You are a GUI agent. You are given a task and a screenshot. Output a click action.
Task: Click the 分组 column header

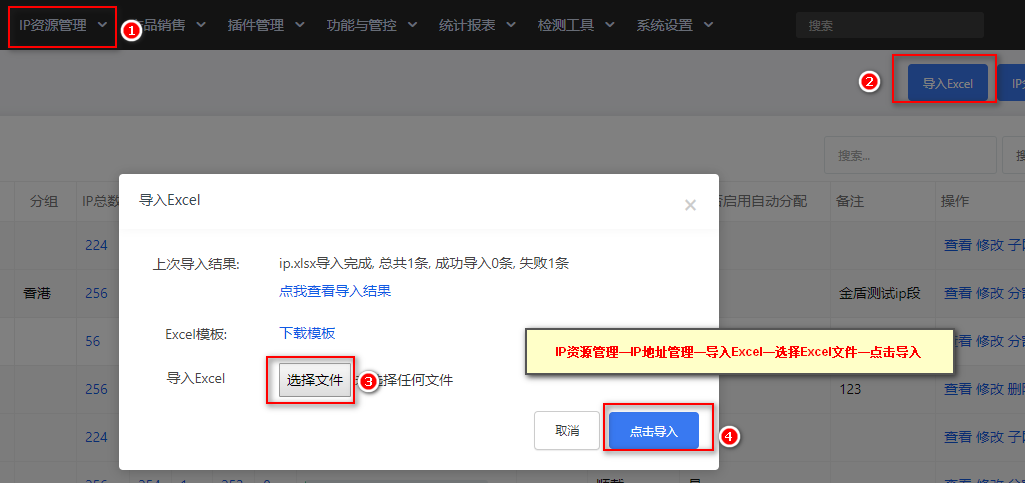click(x=44, y=201)
